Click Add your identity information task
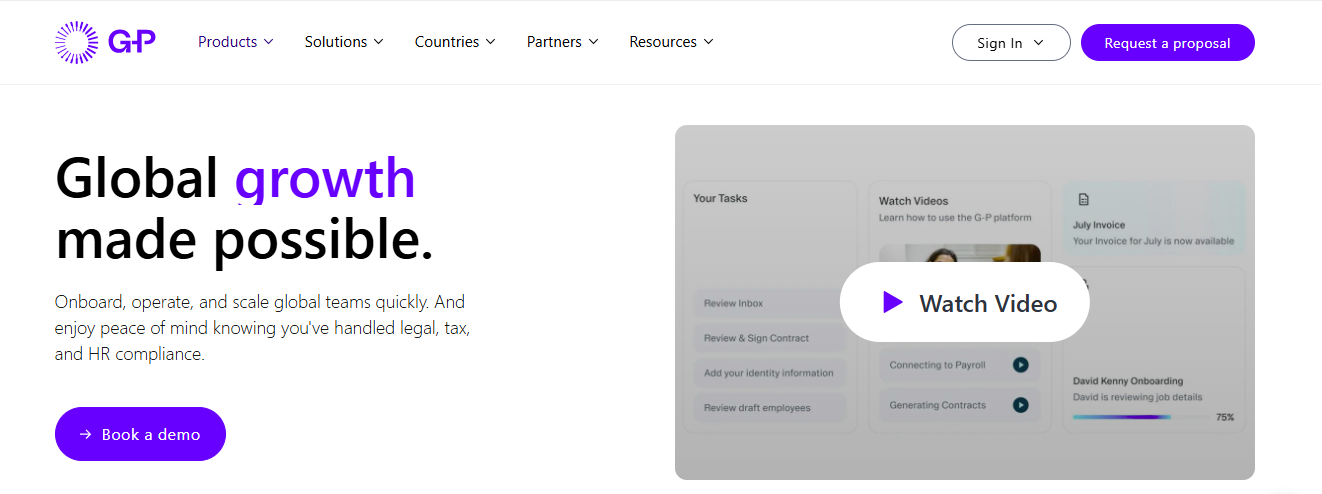Screen dimensions: 1322x494 click(769, 373)
